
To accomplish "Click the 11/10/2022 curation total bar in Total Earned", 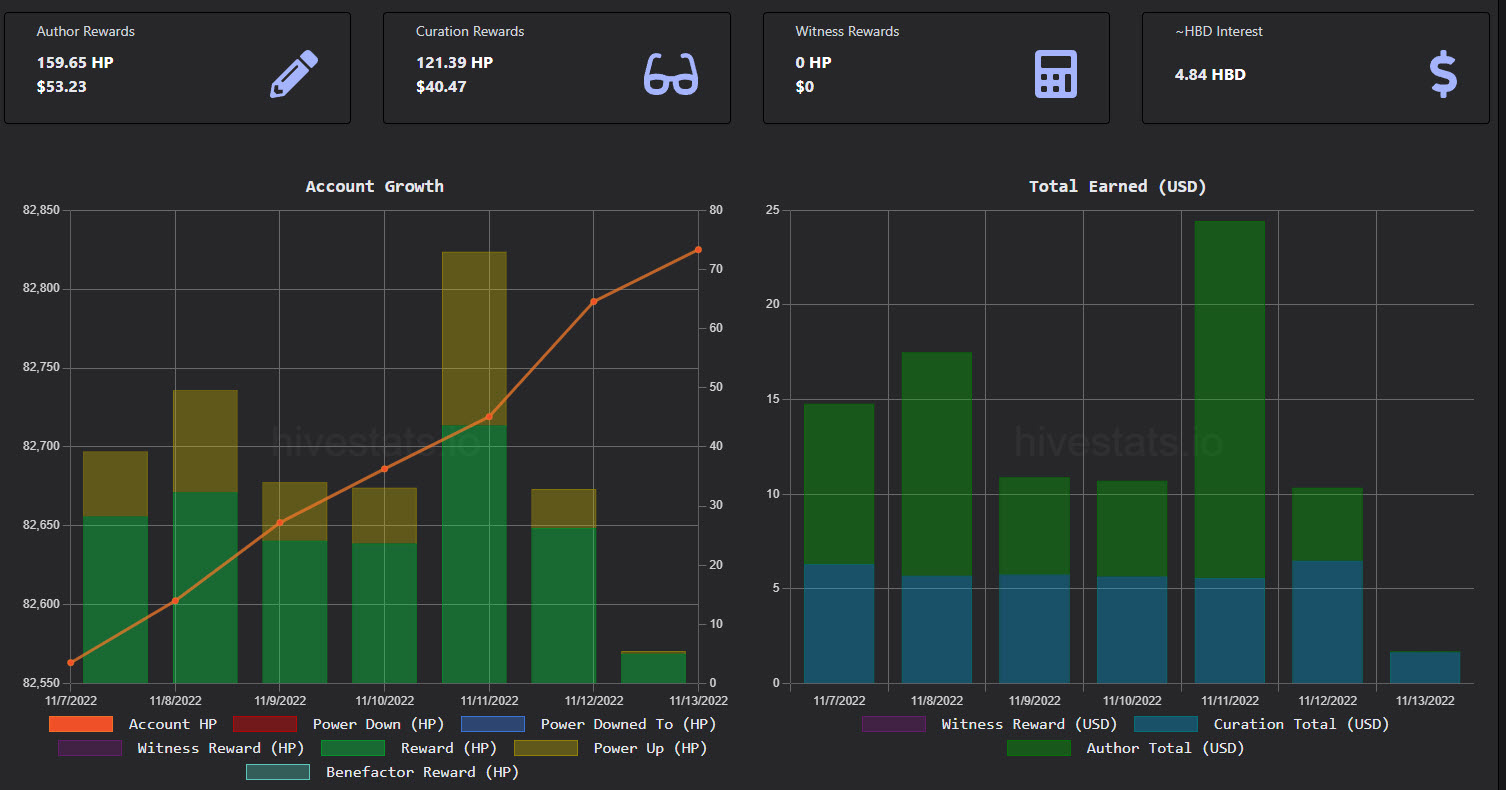I will (1132, 630).
